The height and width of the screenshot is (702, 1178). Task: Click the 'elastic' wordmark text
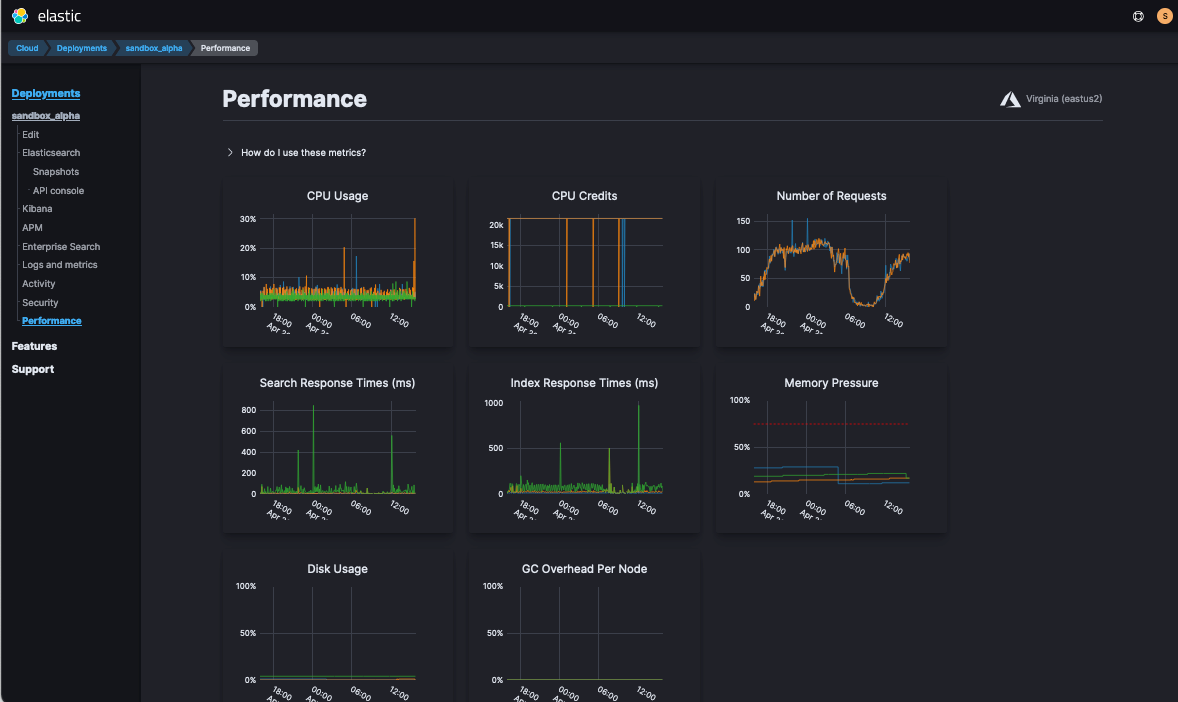(59, 16)
